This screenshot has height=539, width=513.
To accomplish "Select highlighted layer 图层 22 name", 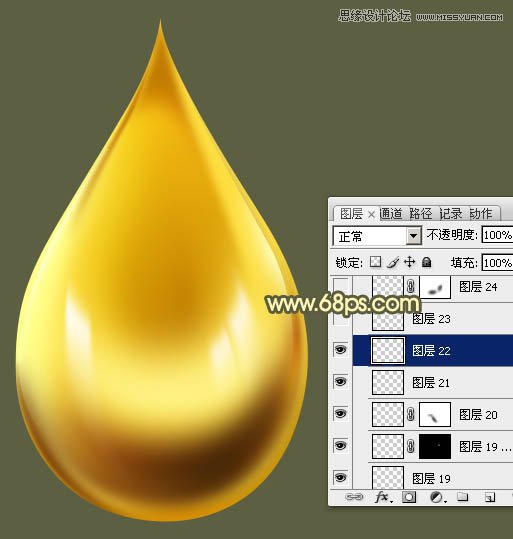I will [431, 351].
